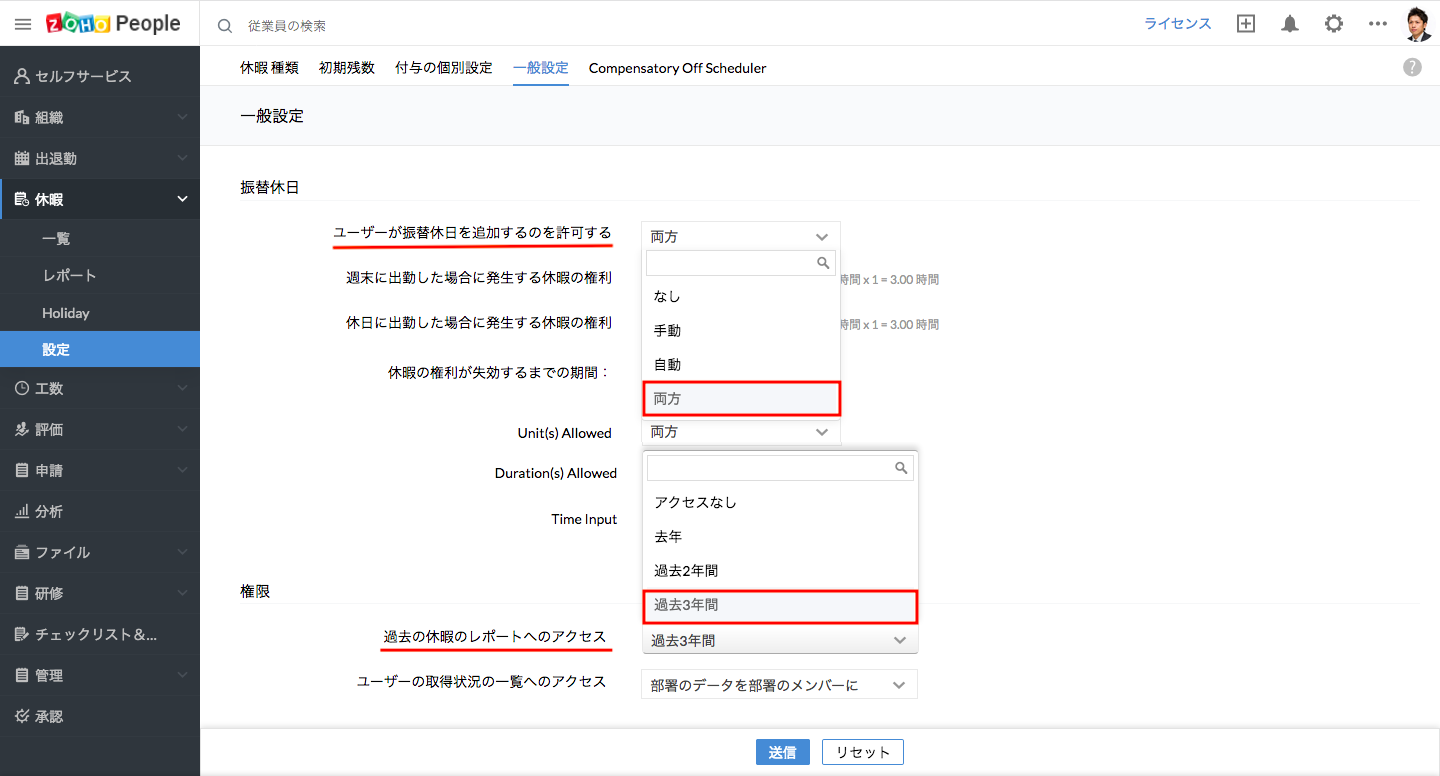Switch to Compensatory Off Scheduler tab
The image size is (1440, 776).
coord(677,68)
